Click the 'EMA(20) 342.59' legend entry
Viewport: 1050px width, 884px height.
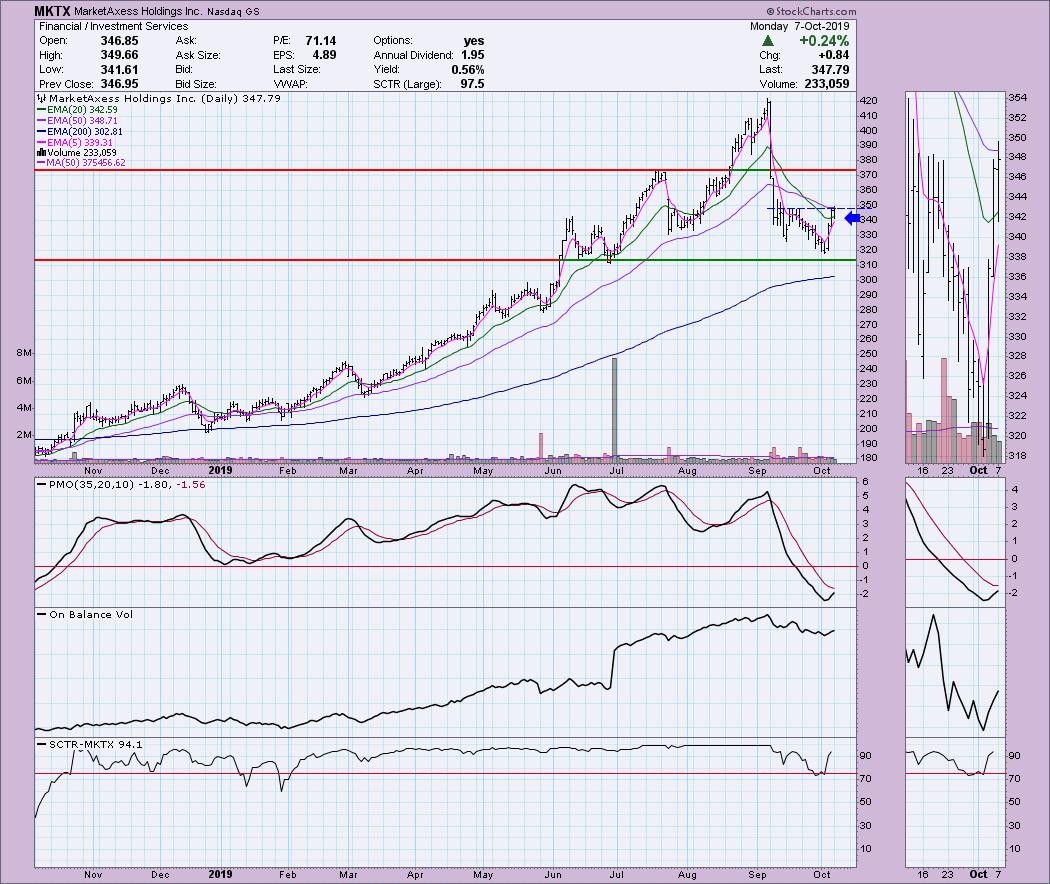coord(78,110)
